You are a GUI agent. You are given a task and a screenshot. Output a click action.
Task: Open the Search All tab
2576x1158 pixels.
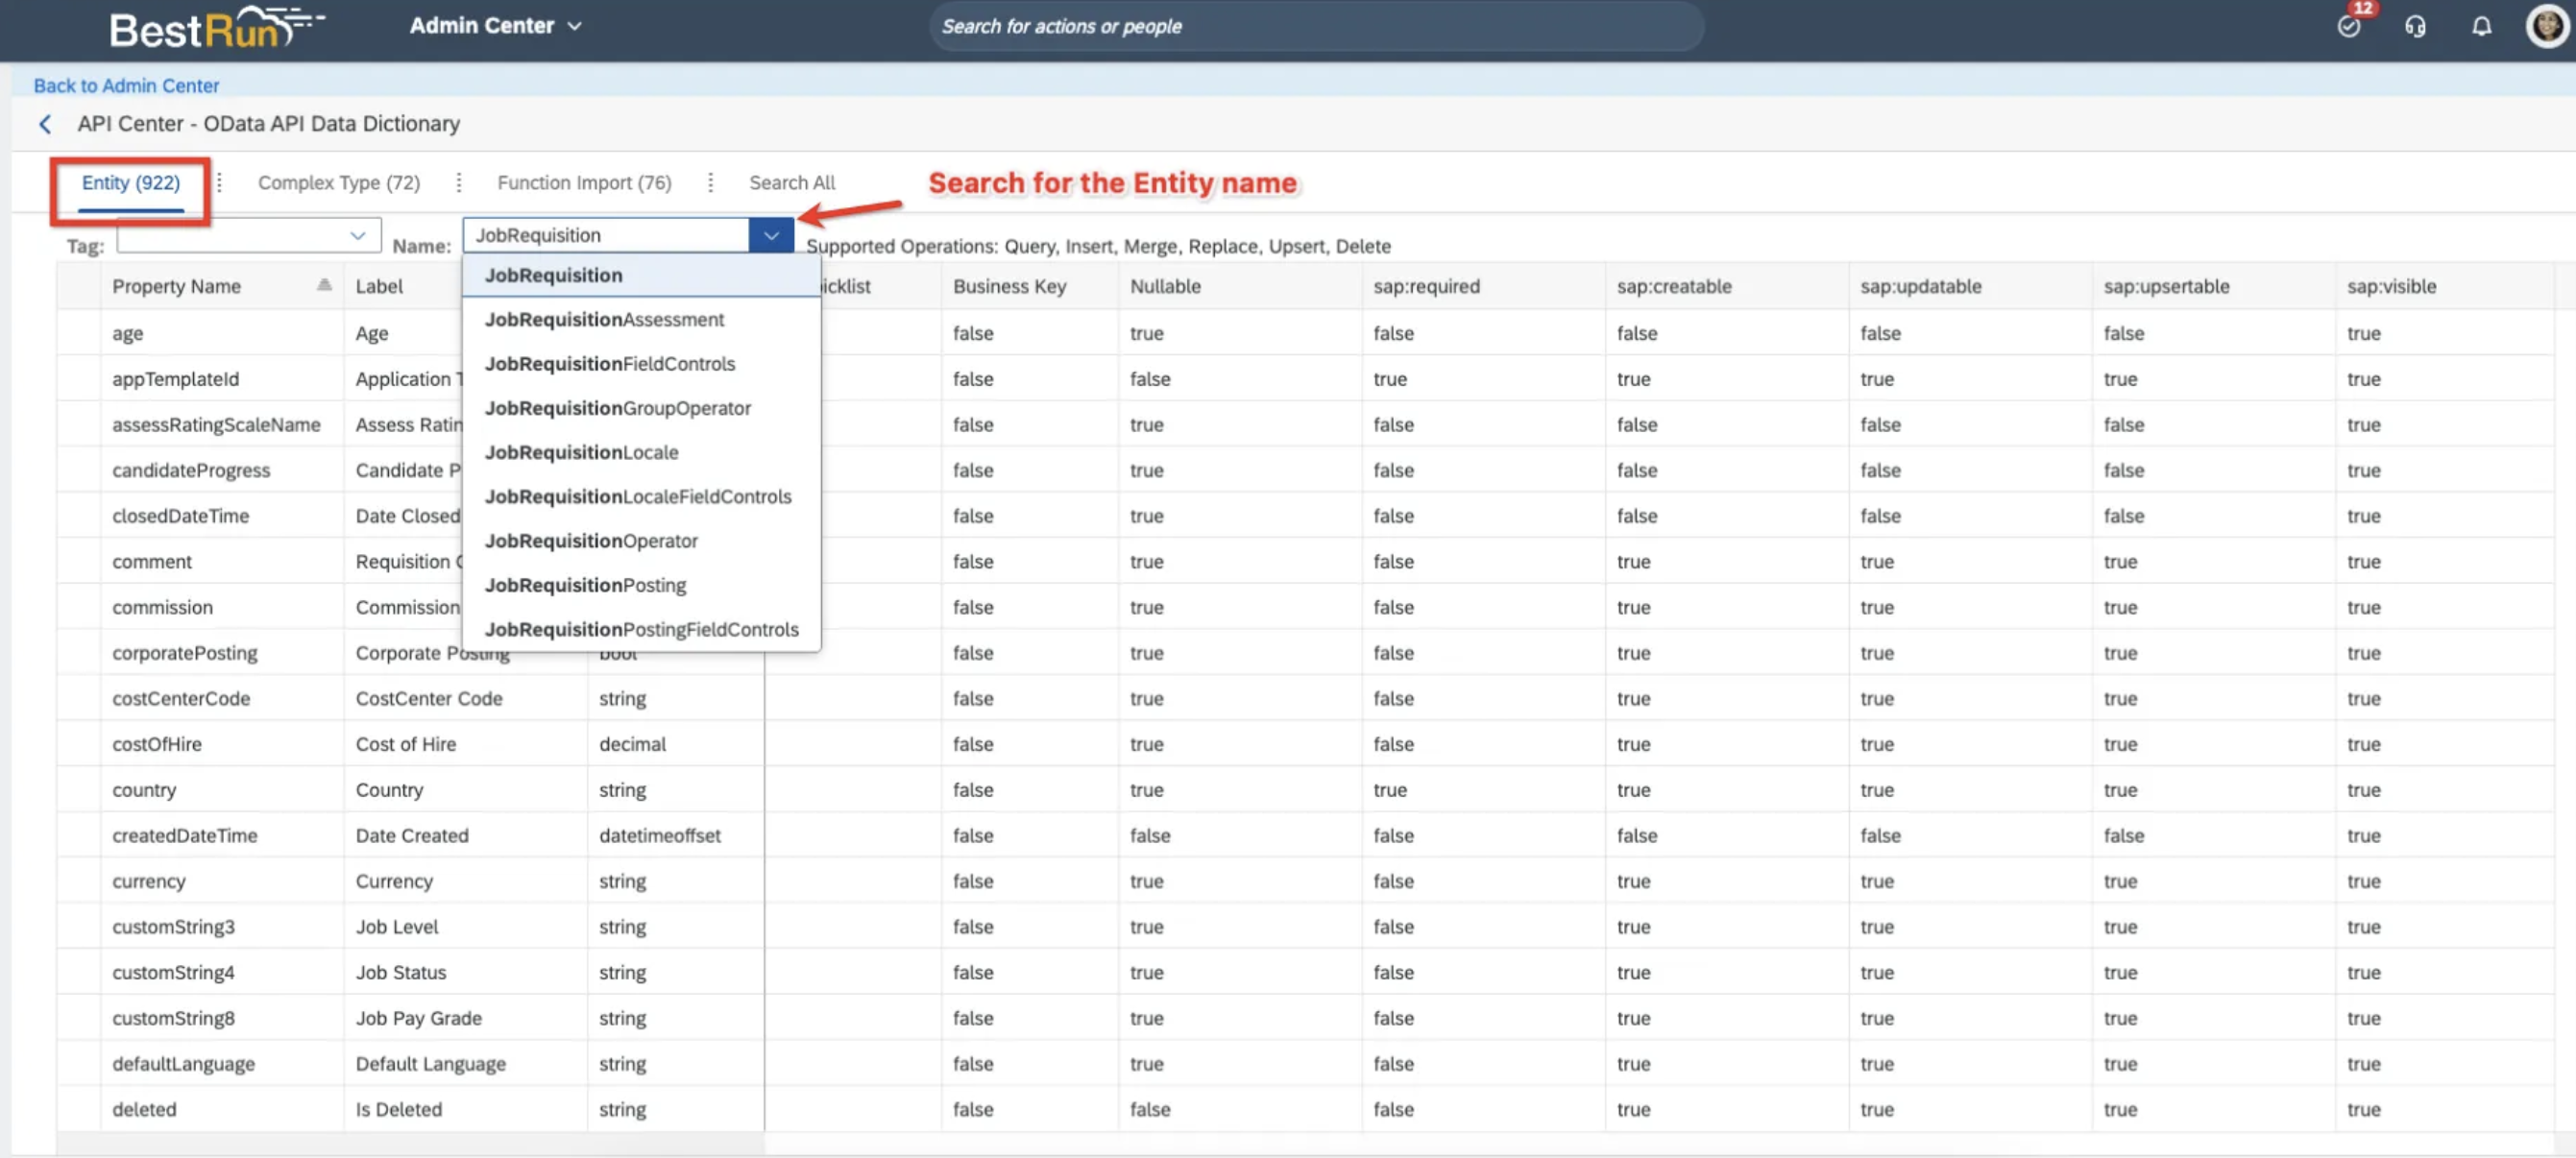791,182
